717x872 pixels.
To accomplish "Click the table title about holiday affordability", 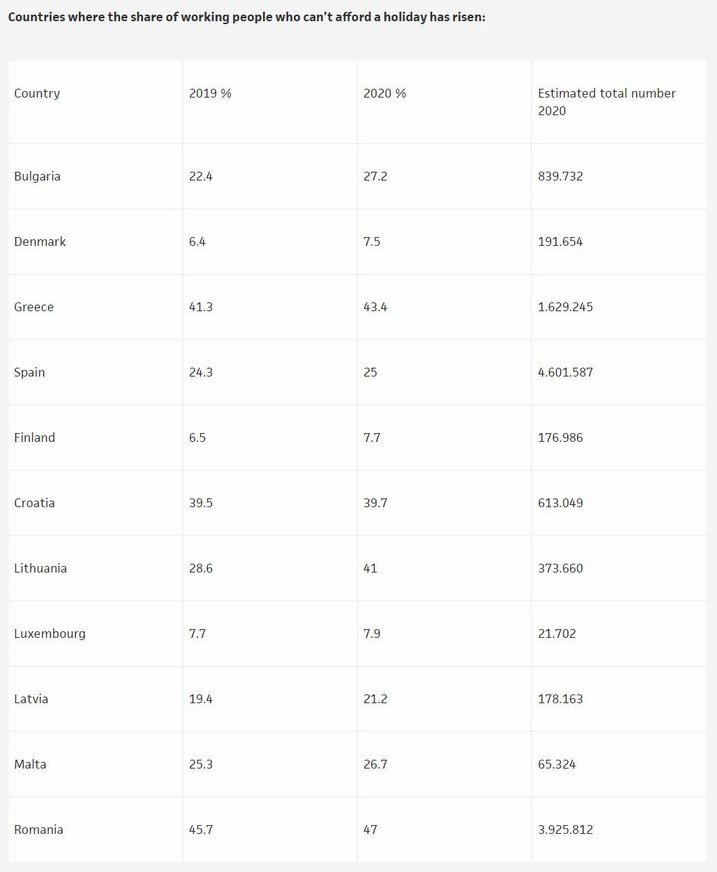I will pos(246,17).
